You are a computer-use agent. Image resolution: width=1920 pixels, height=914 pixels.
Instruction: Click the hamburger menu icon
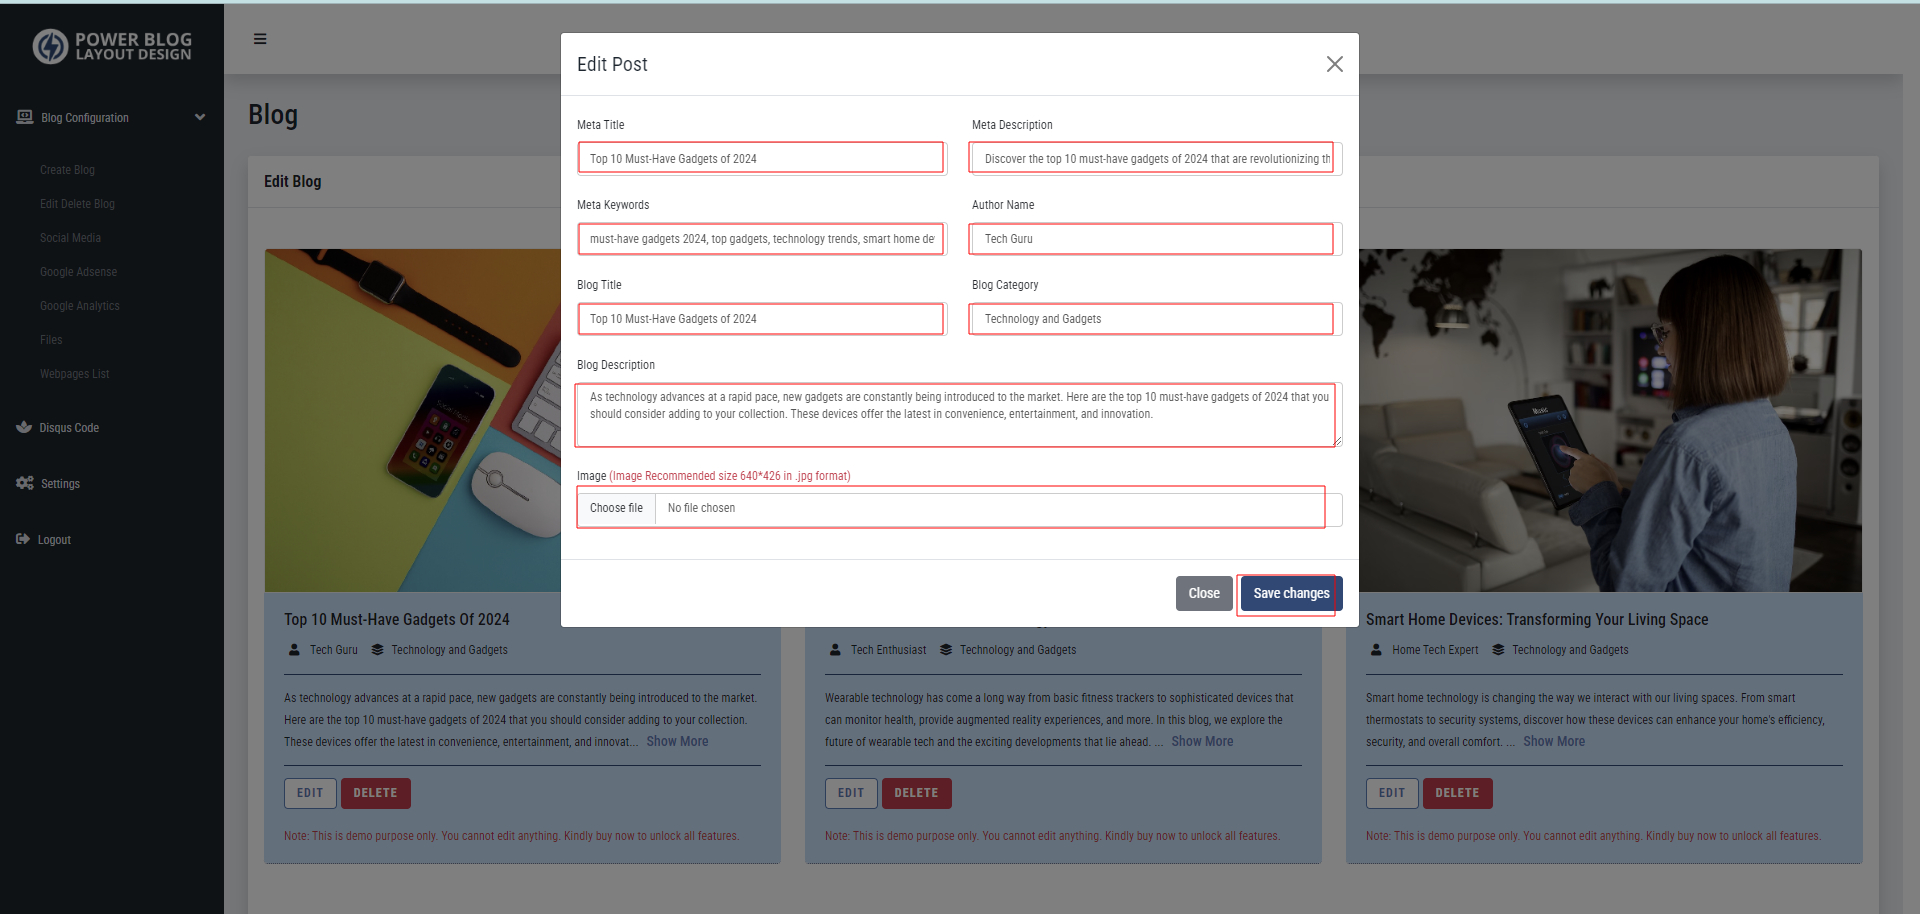pyautogui.click(x=260, y=39)
